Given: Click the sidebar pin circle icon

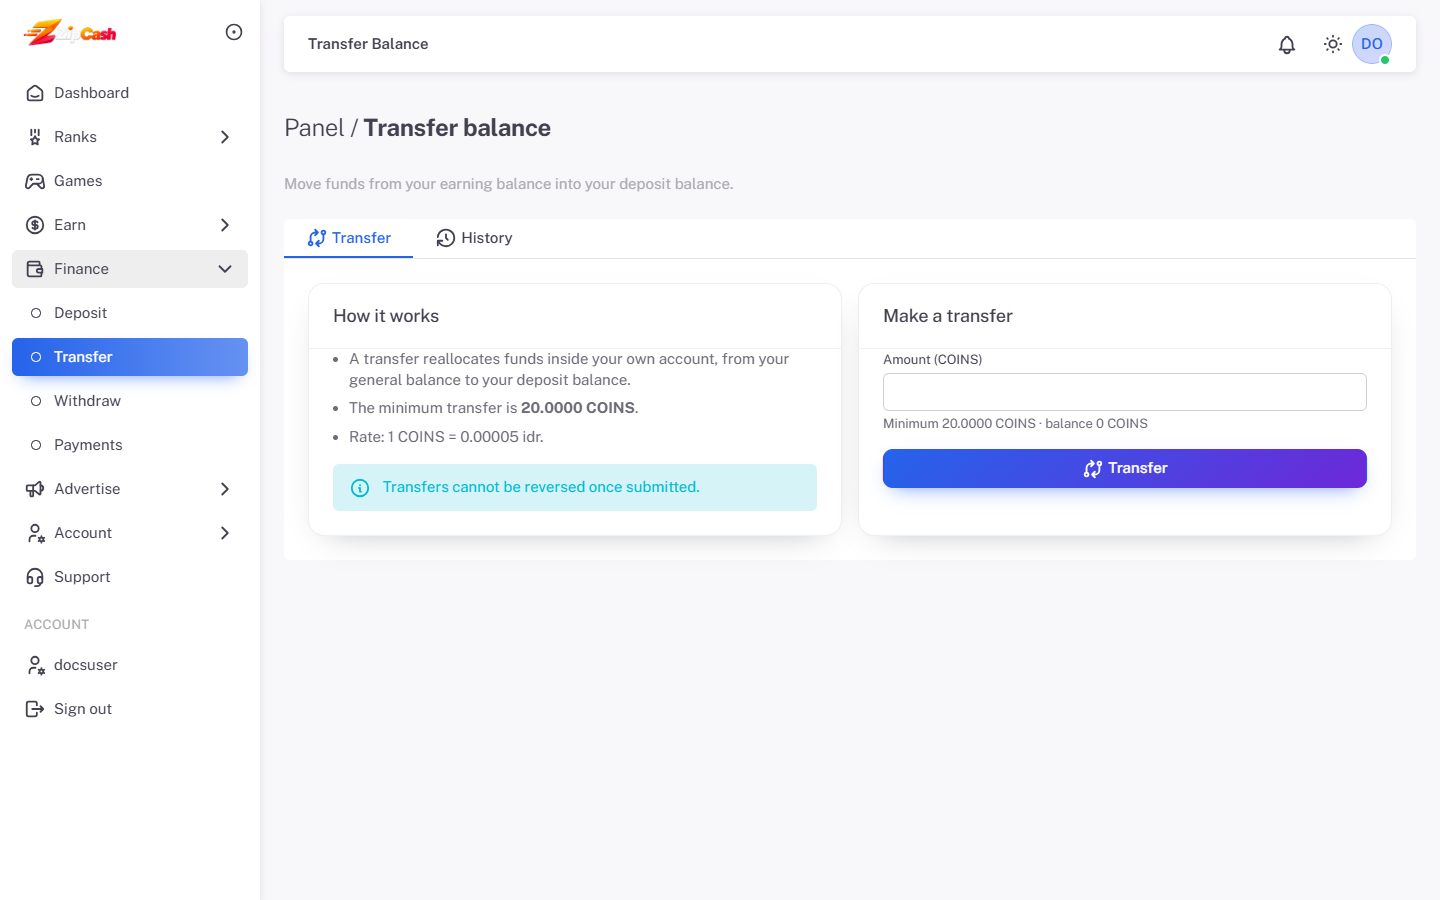Looking at the screenshot, I should (234, 32).
